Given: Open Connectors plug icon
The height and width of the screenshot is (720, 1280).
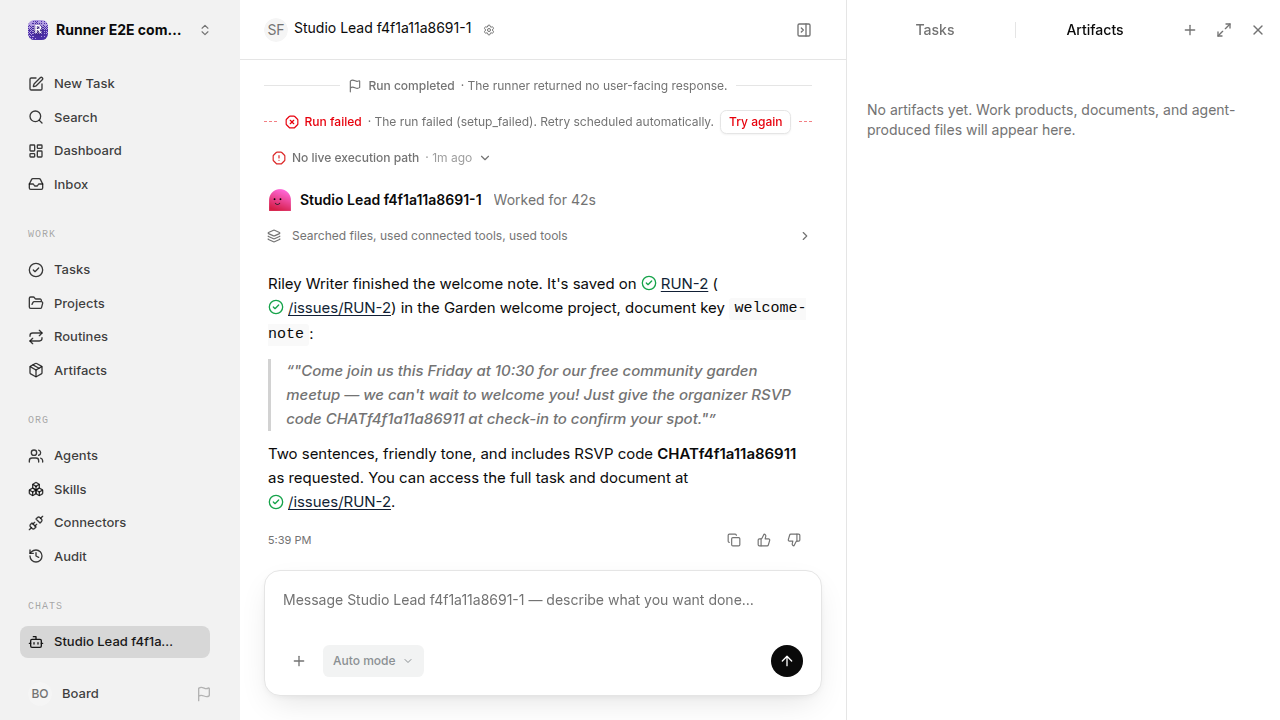Looking at the screenshot, I should (36, 523).
